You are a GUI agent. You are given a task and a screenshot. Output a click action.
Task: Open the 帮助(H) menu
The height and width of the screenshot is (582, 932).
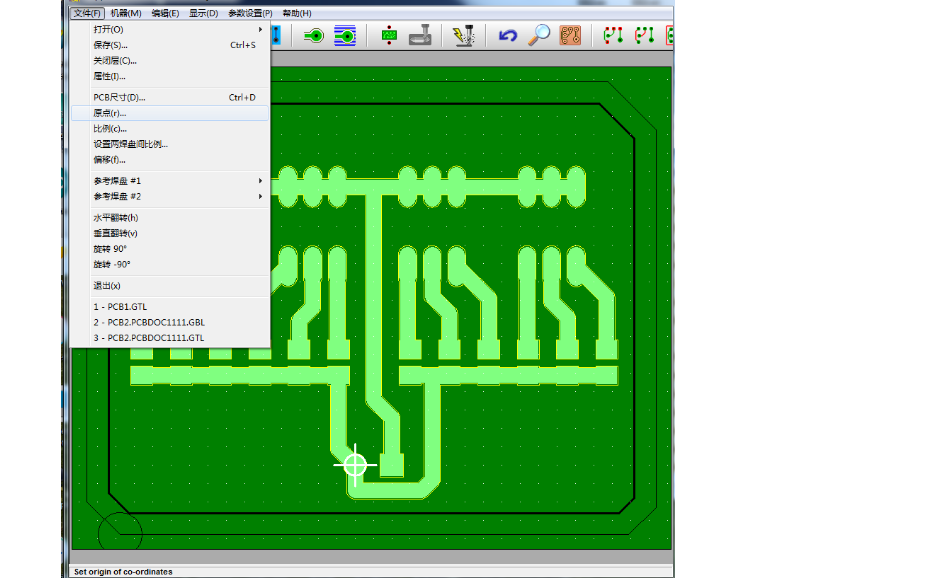(297, 13)
